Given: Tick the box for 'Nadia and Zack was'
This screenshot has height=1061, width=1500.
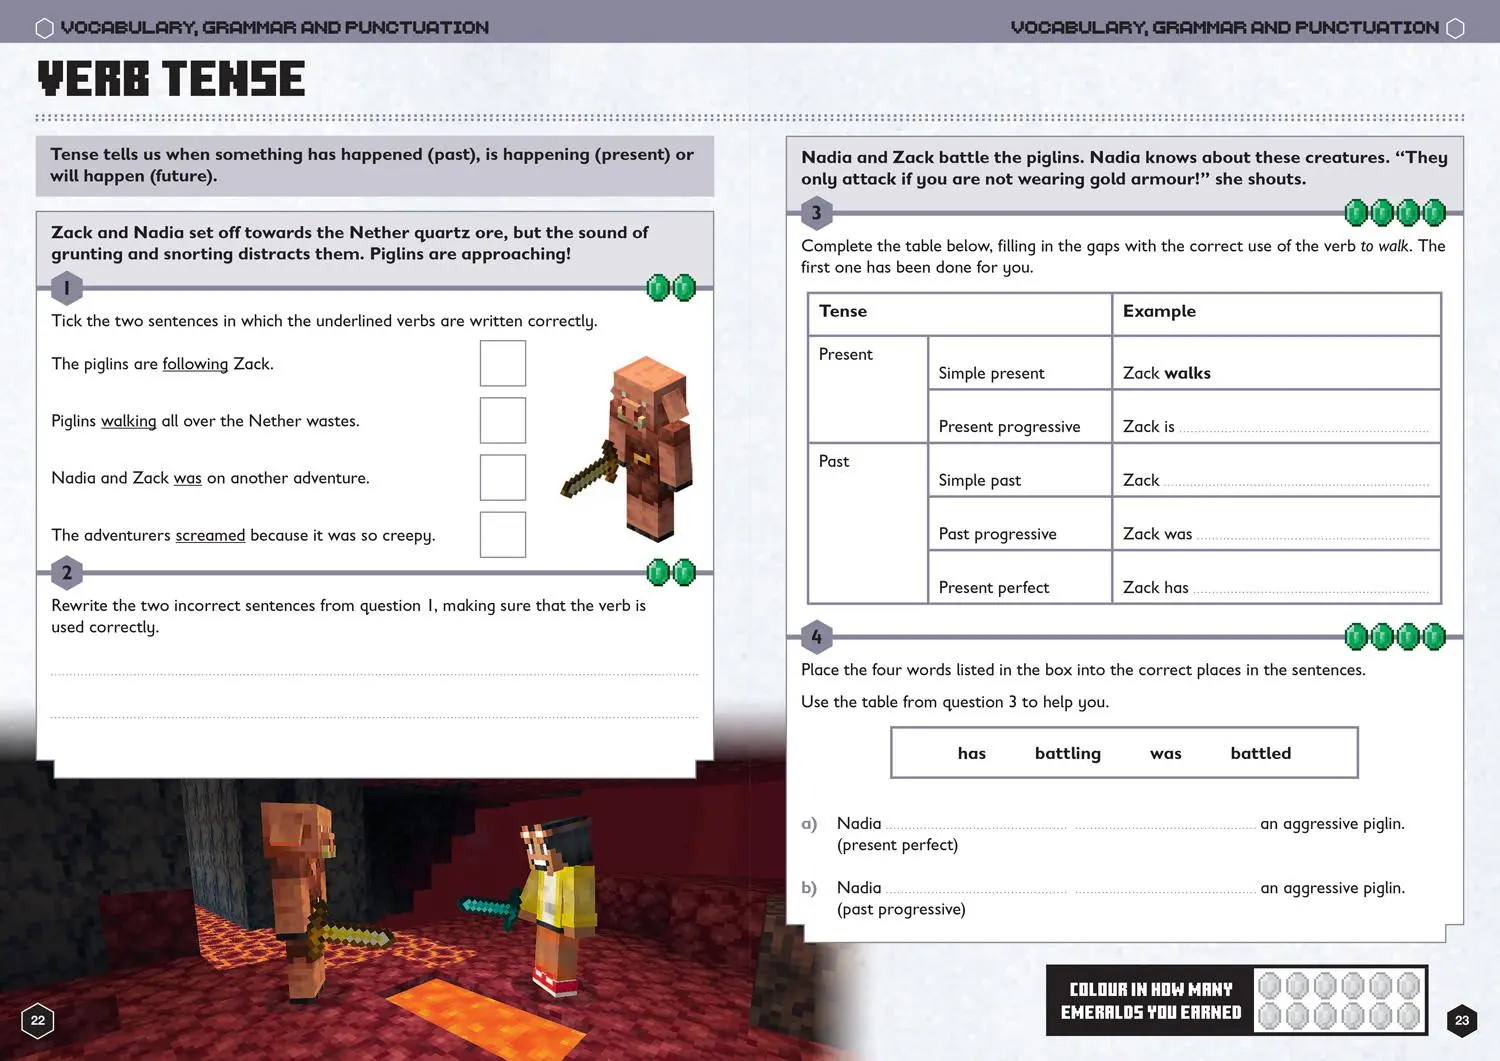Looking at the screenshot, I should [503, 477].
